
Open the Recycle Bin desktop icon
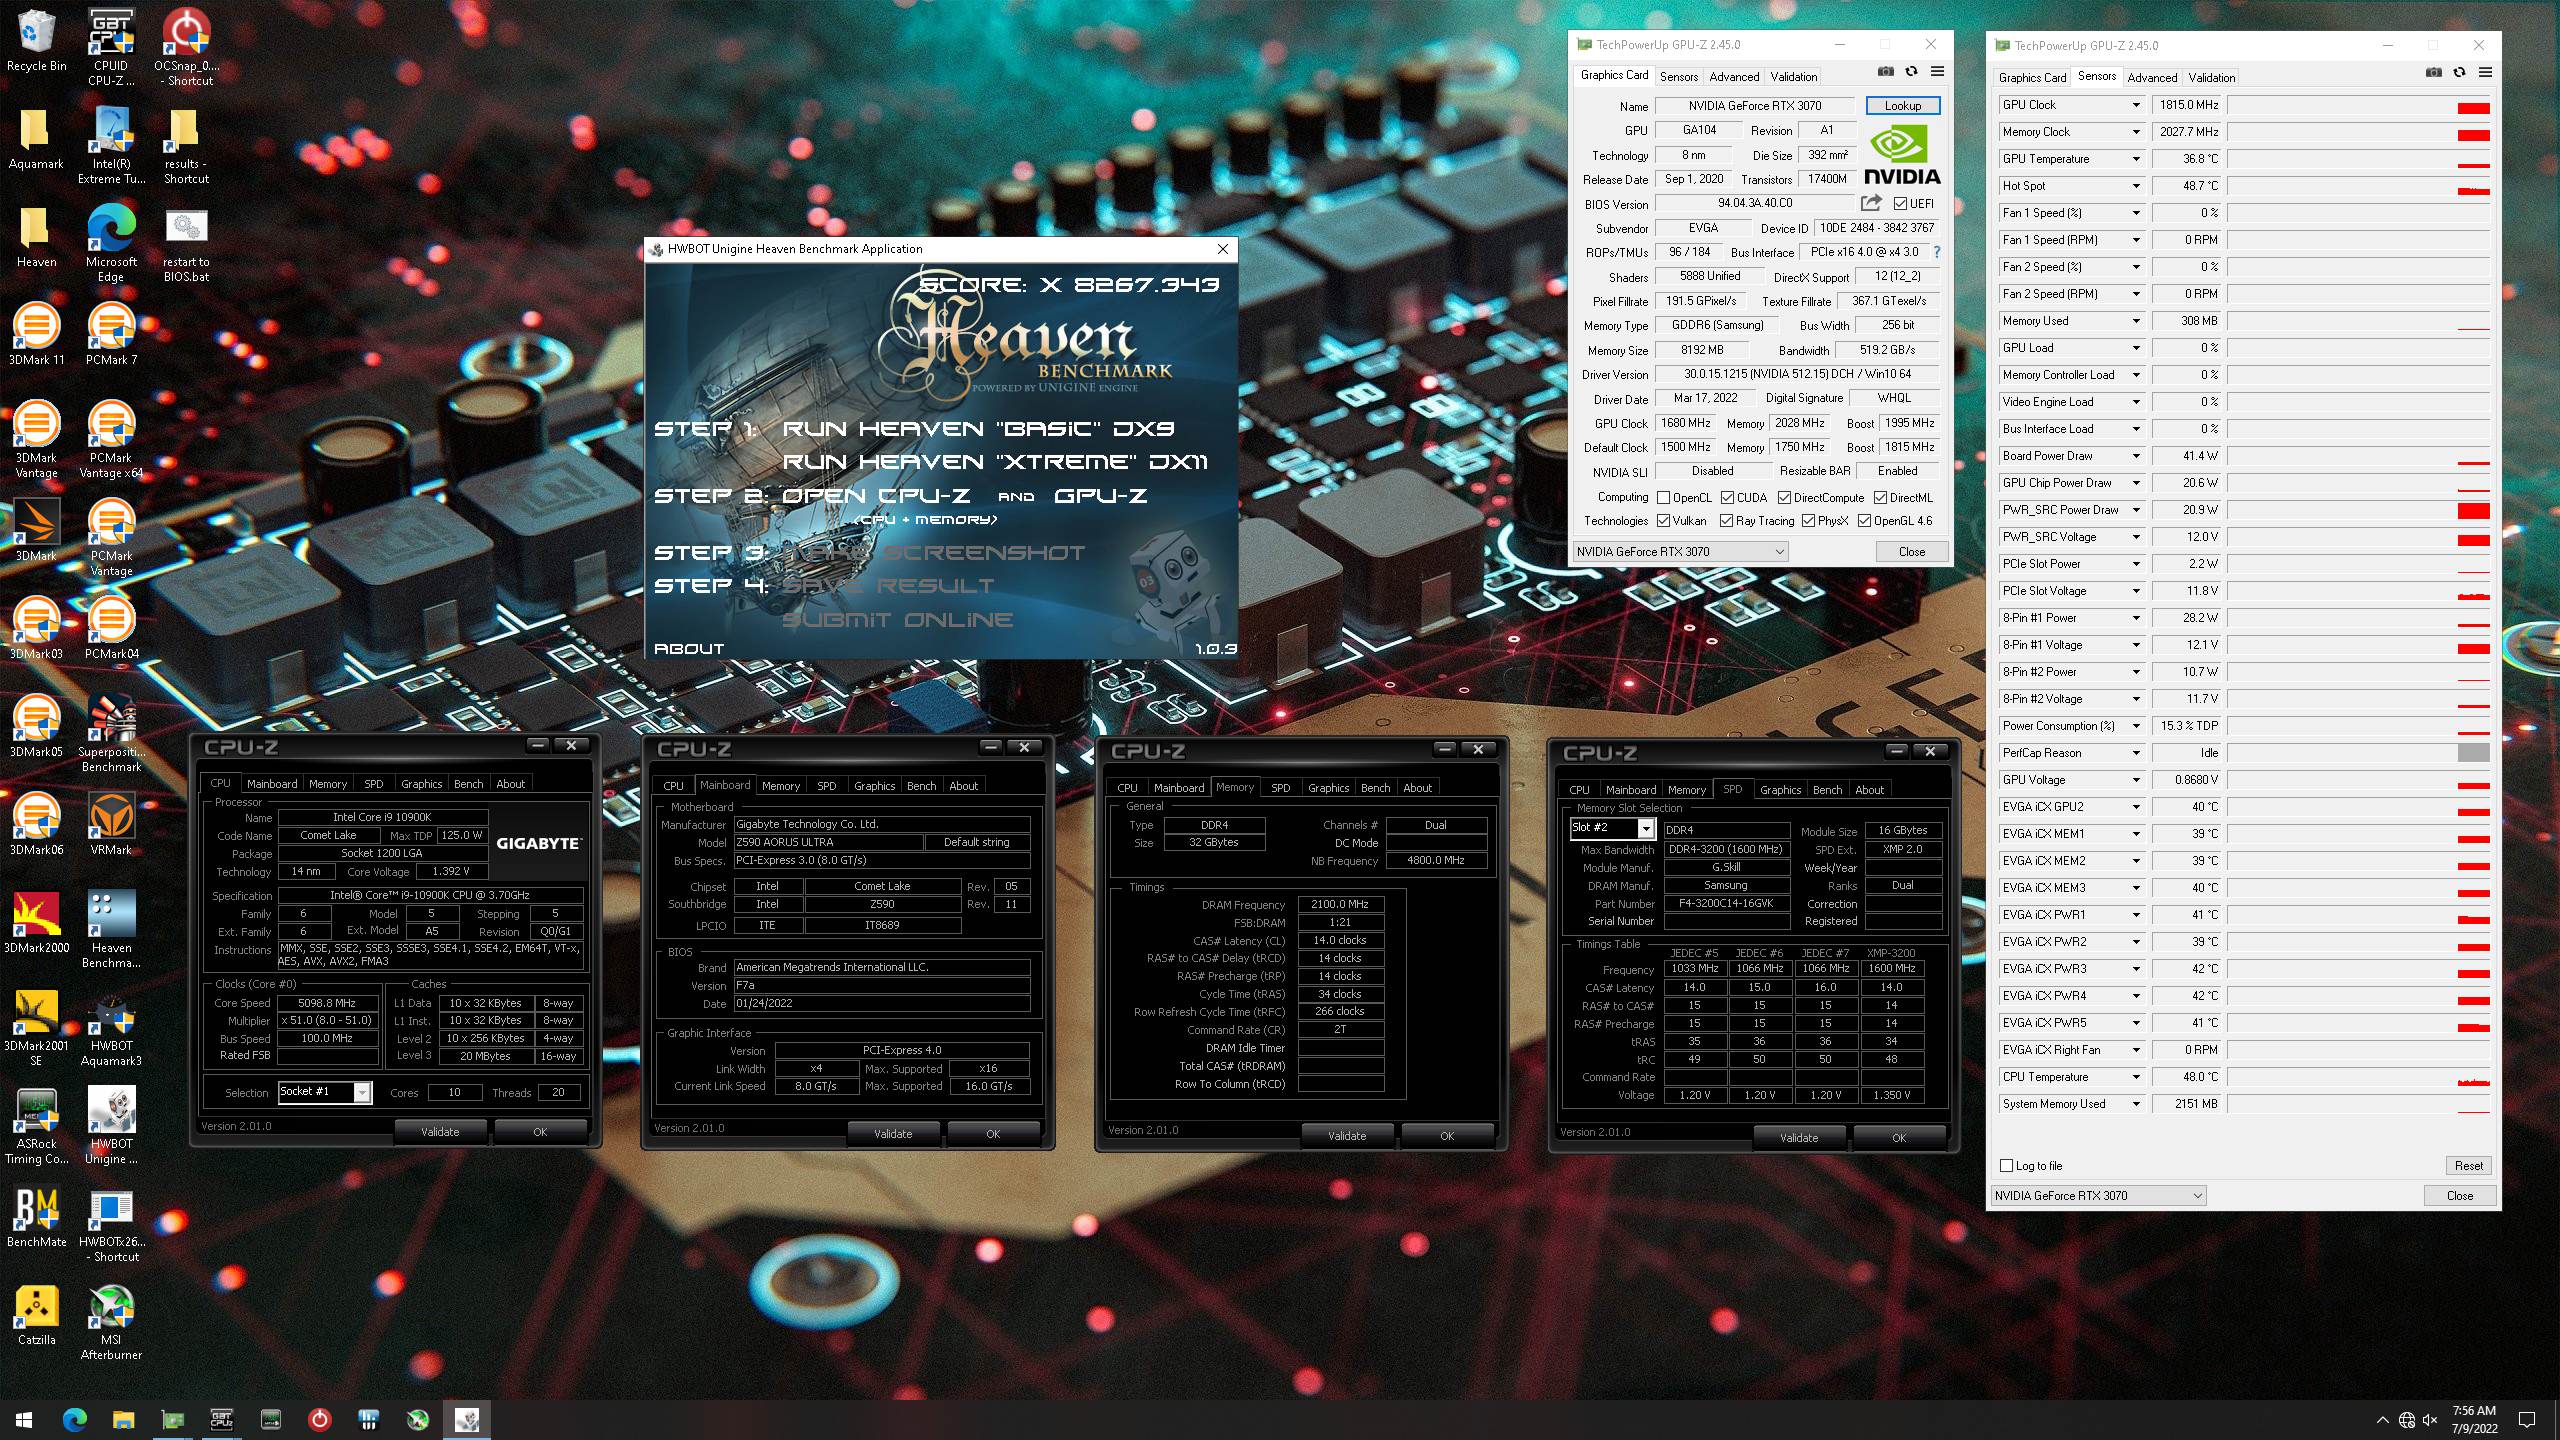[36, 41]
